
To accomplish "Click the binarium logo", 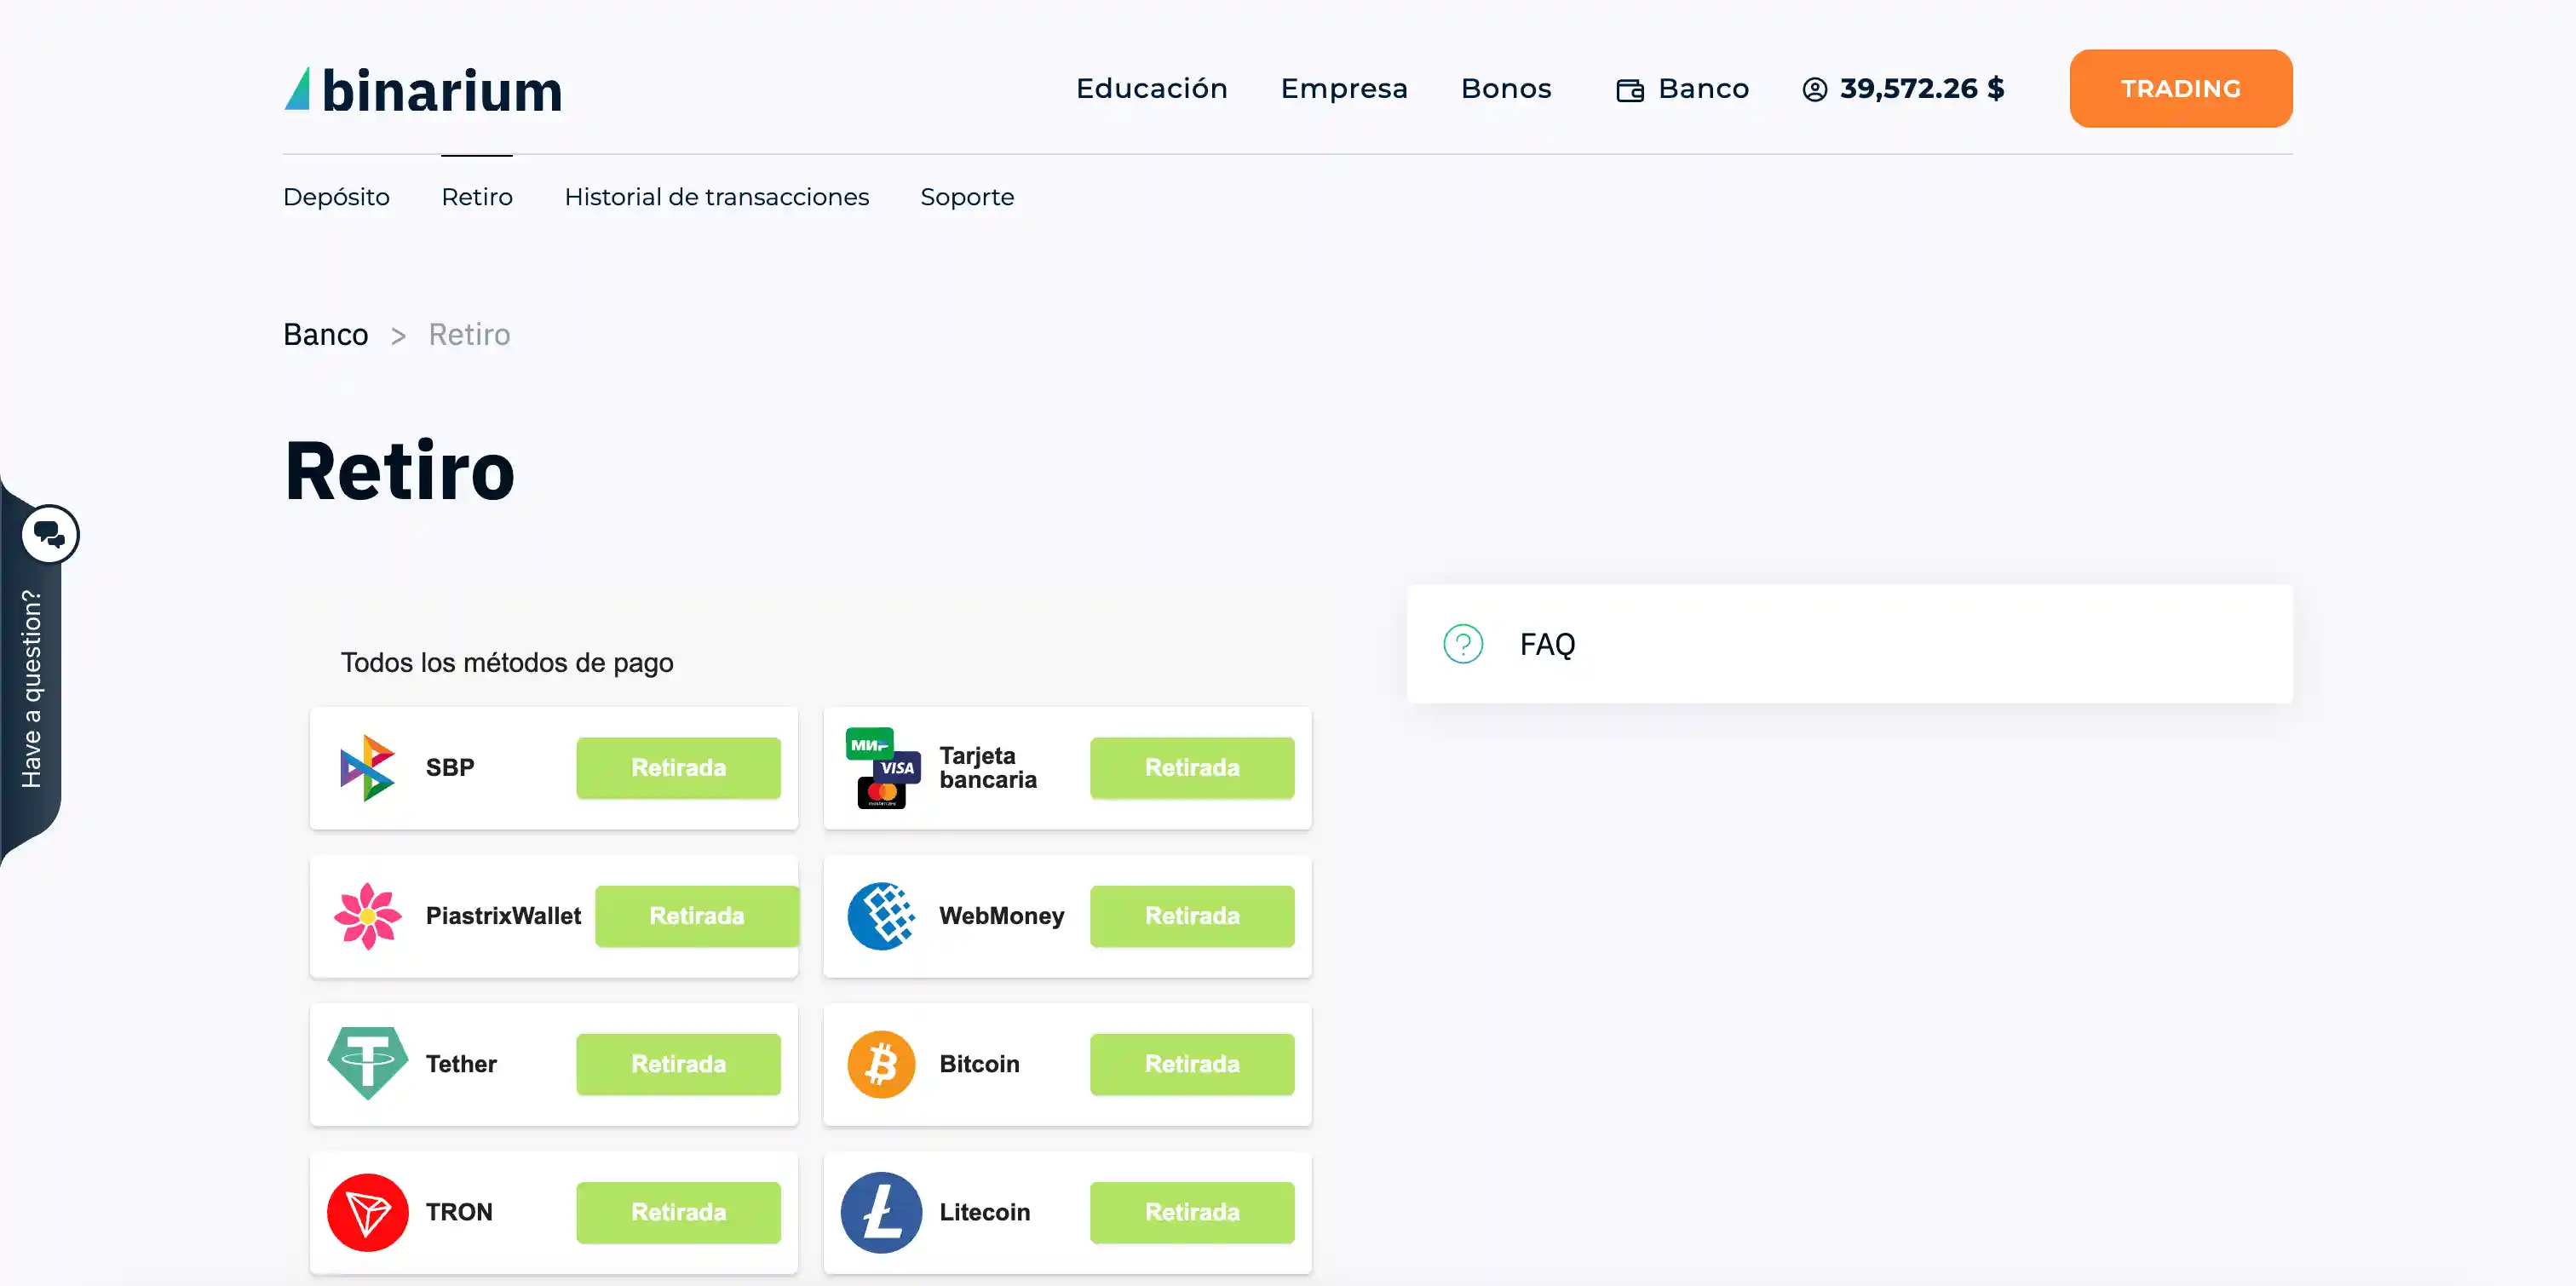I will (x=423, y=90).
